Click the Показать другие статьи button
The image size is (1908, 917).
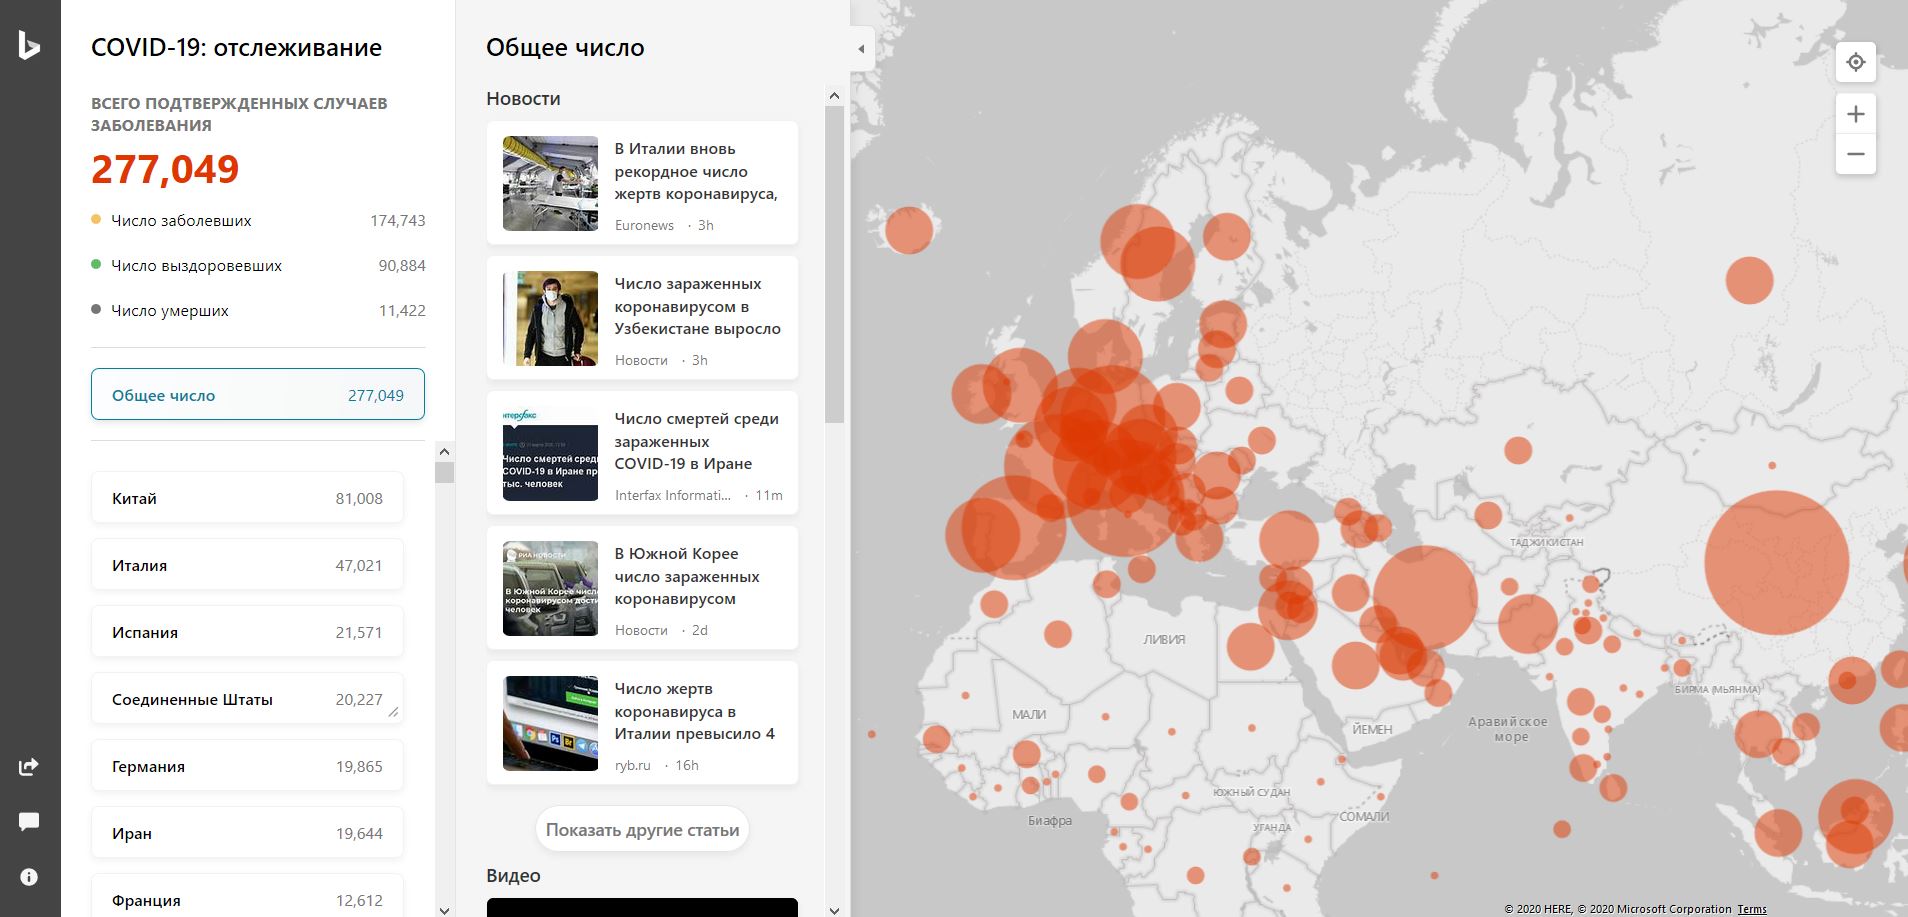pos(642,830)
